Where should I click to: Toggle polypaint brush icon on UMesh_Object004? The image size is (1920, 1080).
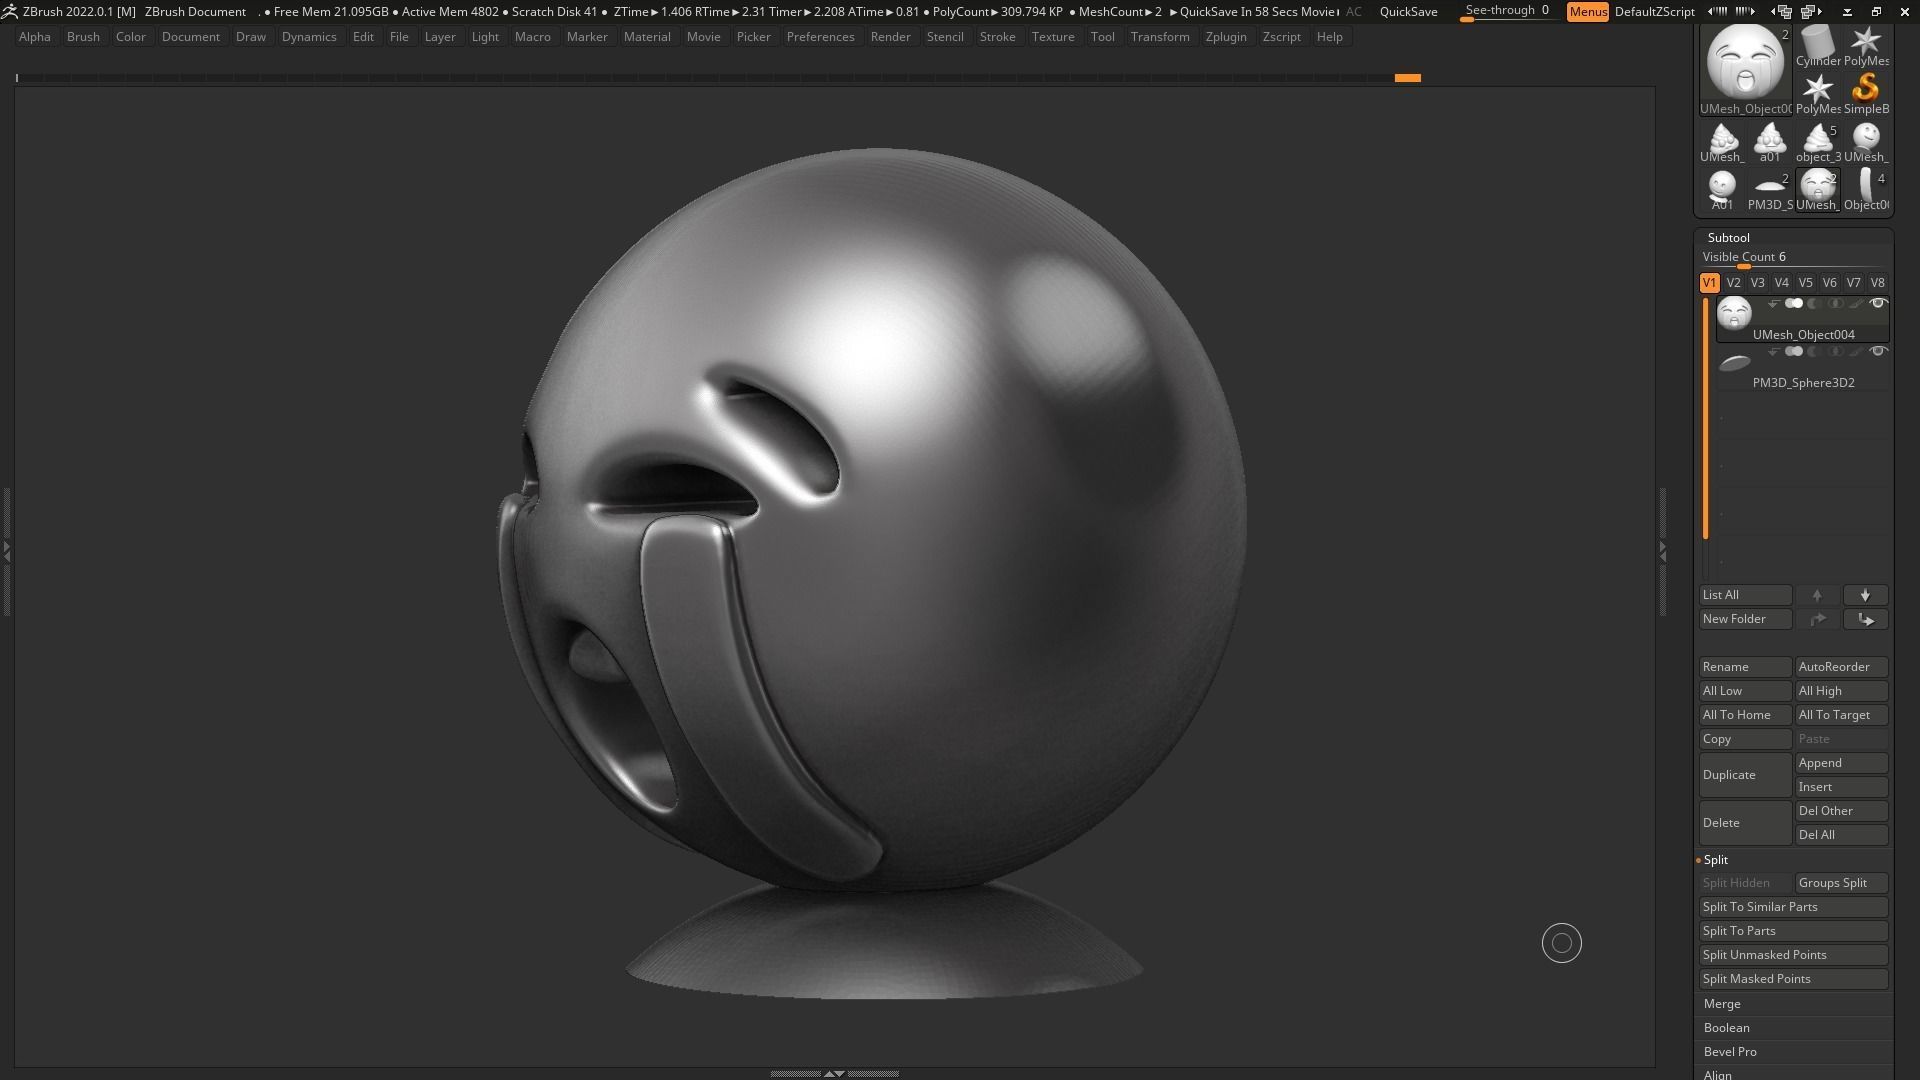[1856, 303]
